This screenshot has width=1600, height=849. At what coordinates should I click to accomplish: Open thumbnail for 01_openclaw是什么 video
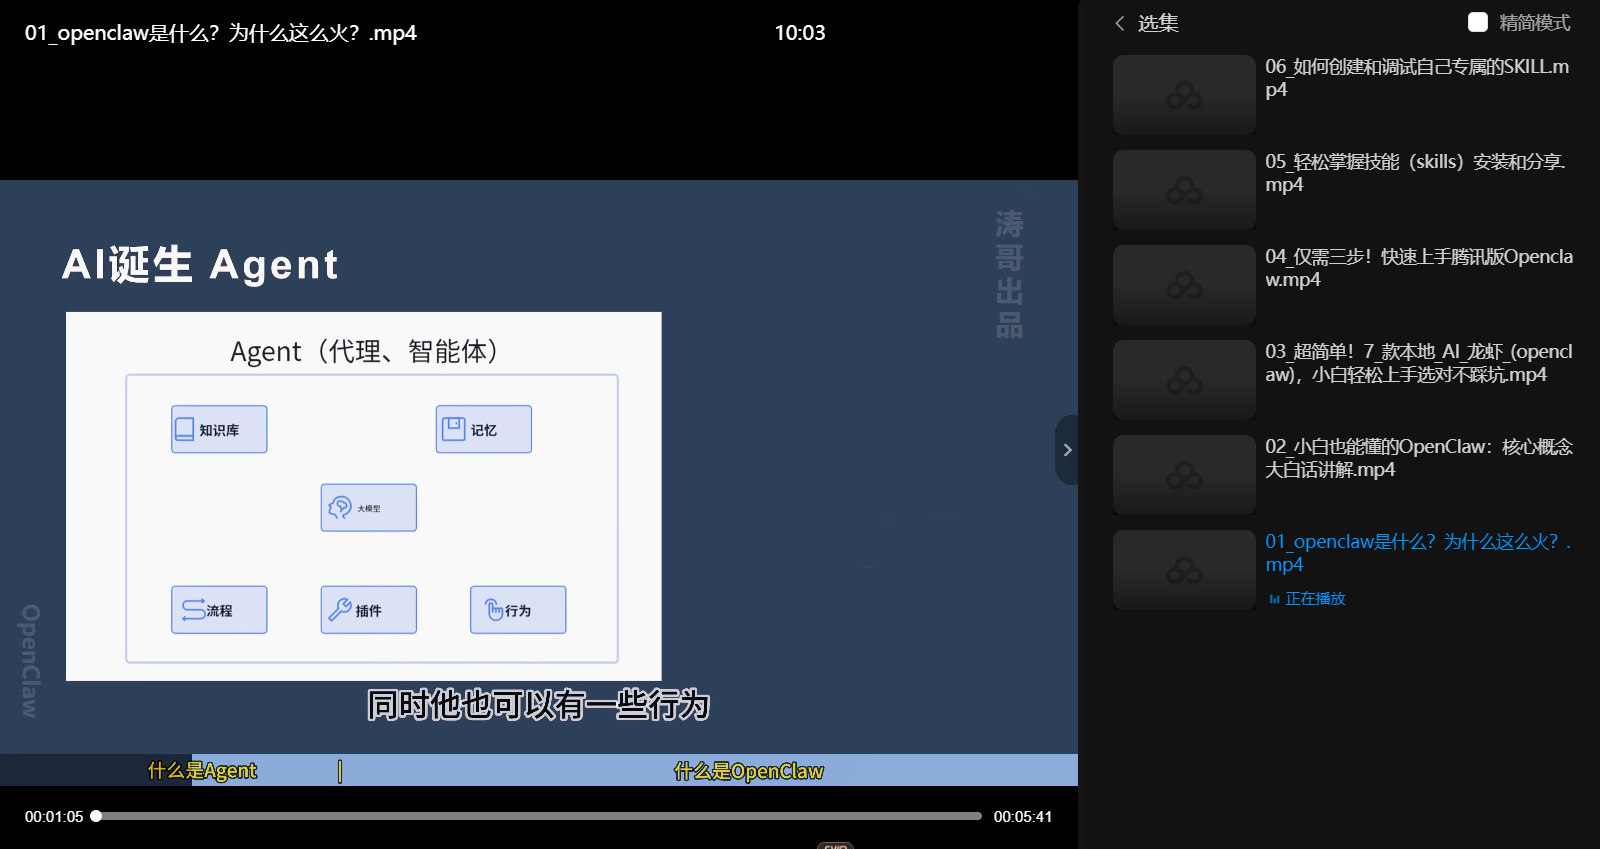click(1184, 570)
